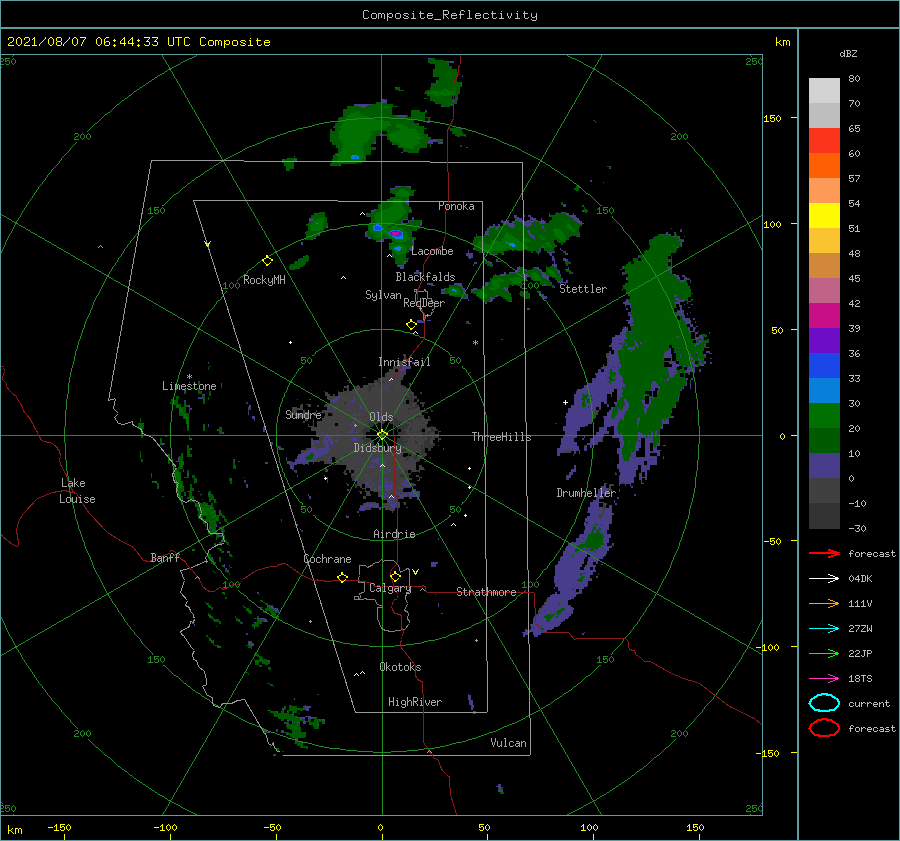Click the Limestone label
The width and height of the screenshot is (900, 841).
point(189,386)
